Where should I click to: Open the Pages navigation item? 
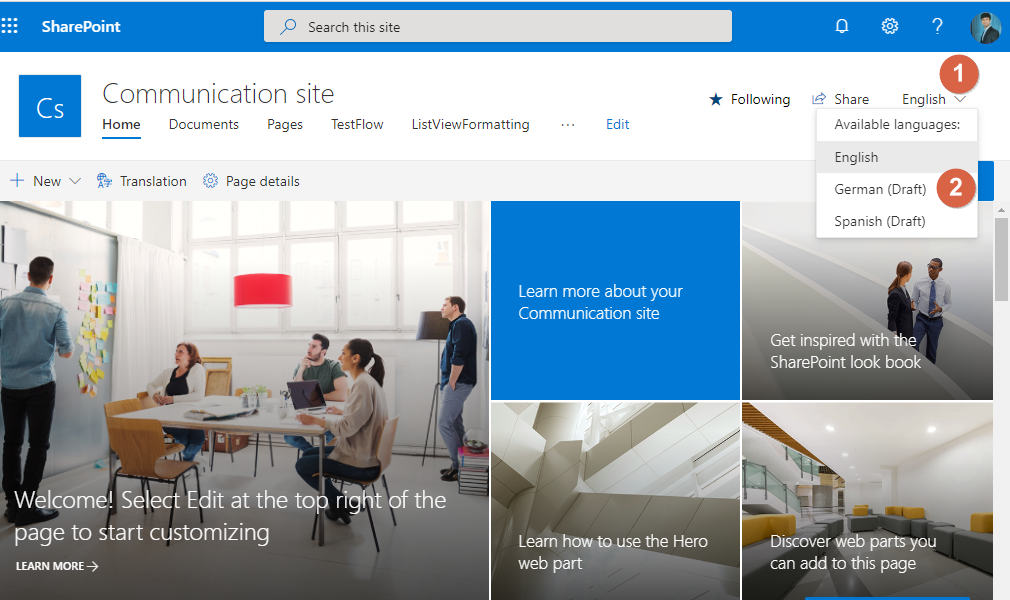point(285,124)
